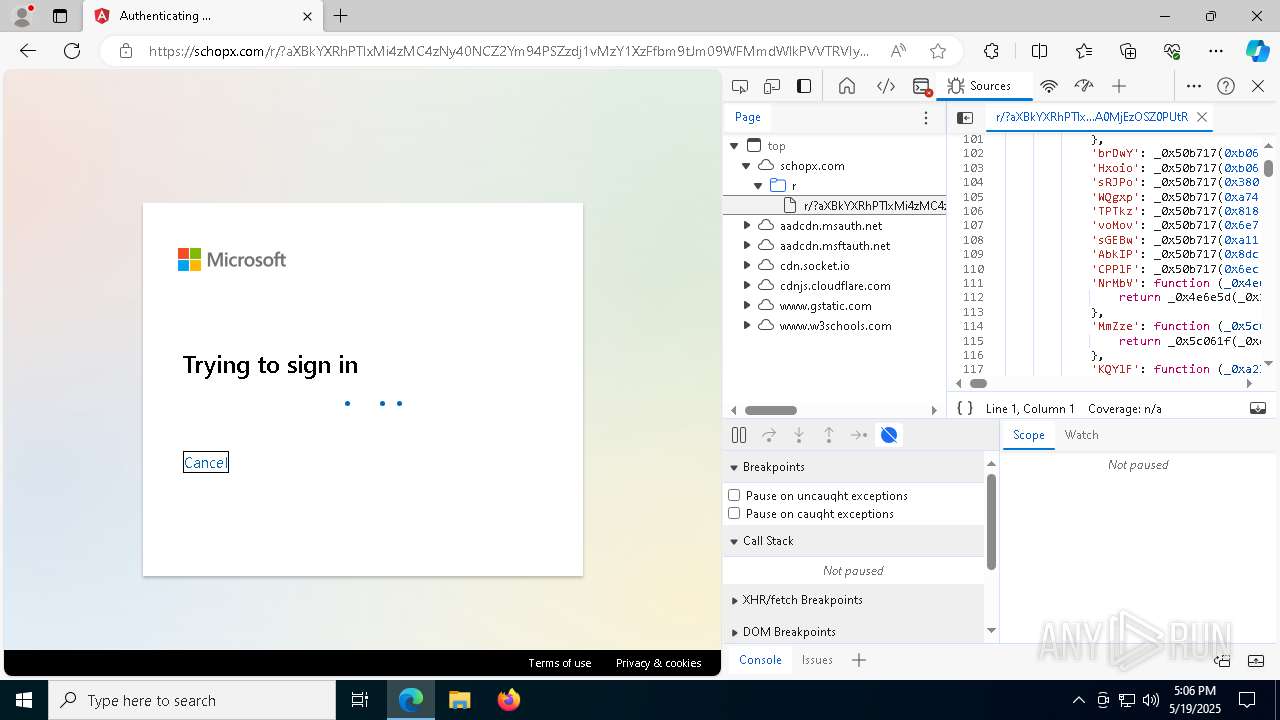Open Browser essentials heart icon
The height and width of the screenshot is (720, 1280).
pyautogui.click(x=1172, y=51)
